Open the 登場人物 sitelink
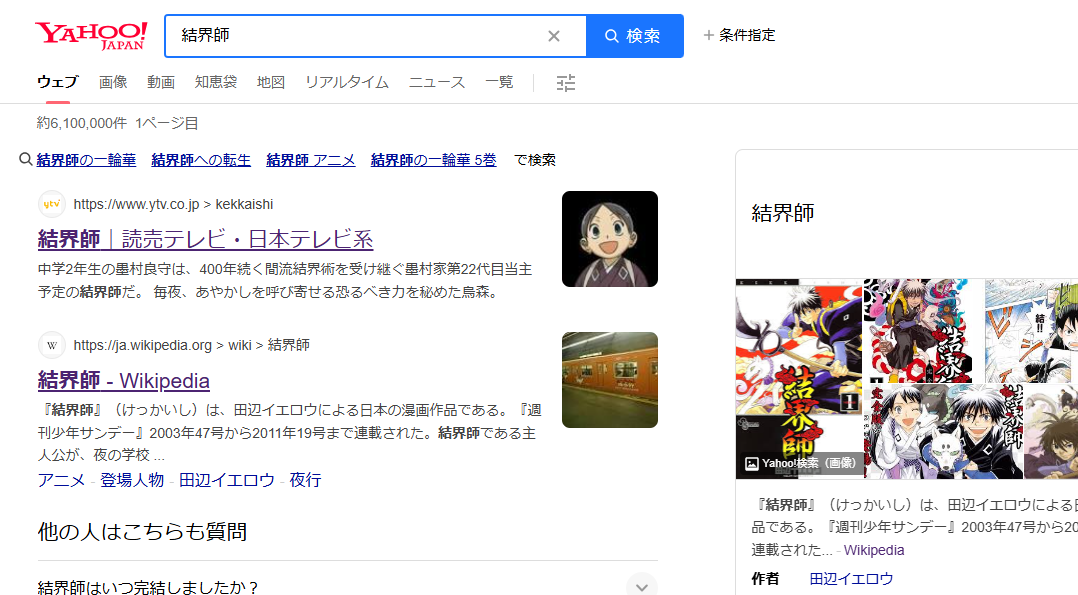This screenshot has height=595, width=1078. 132,480
